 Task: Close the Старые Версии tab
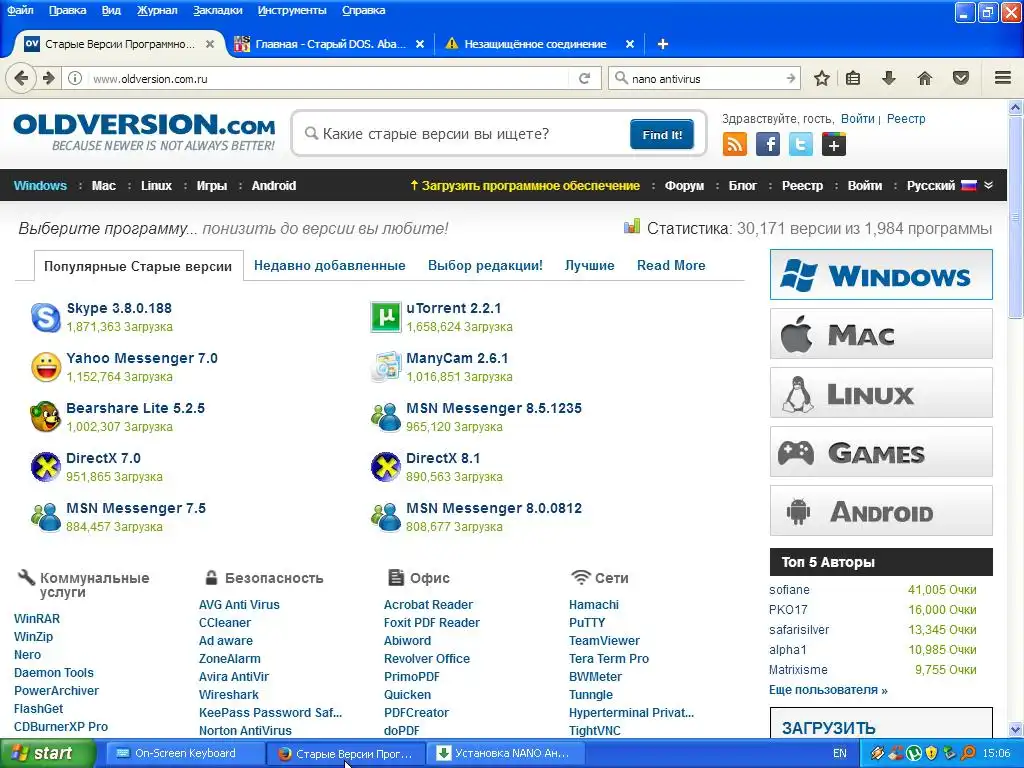[210, 44]
